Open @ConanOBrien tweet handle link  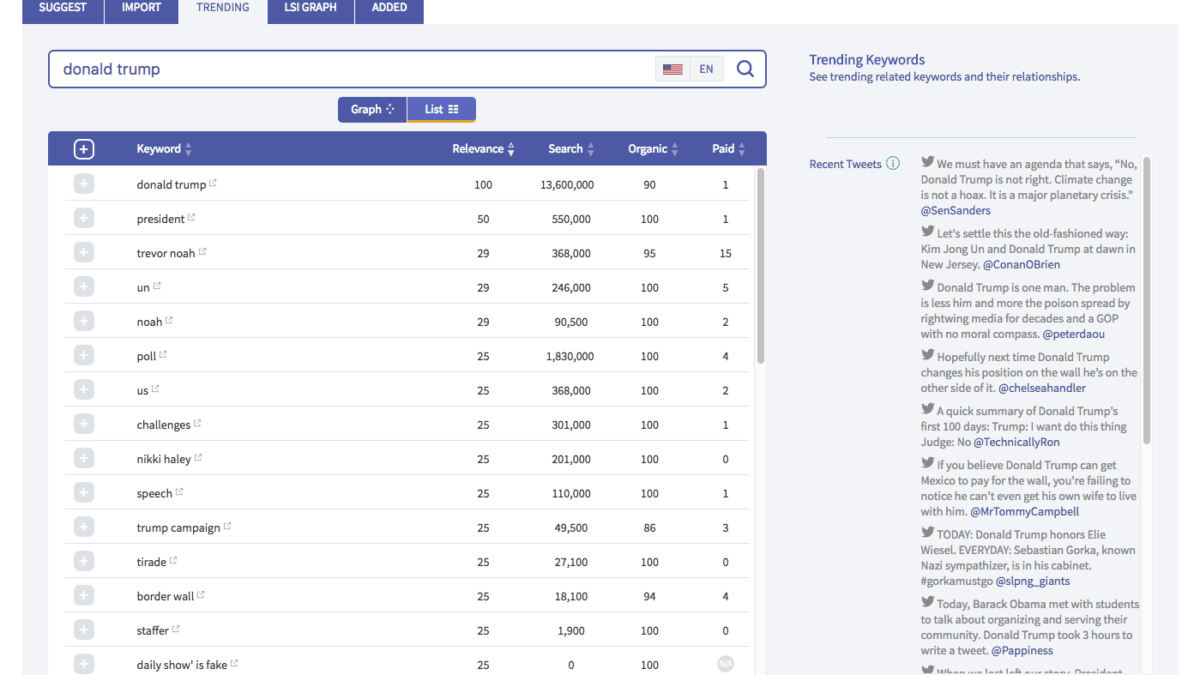(1021, 265)
